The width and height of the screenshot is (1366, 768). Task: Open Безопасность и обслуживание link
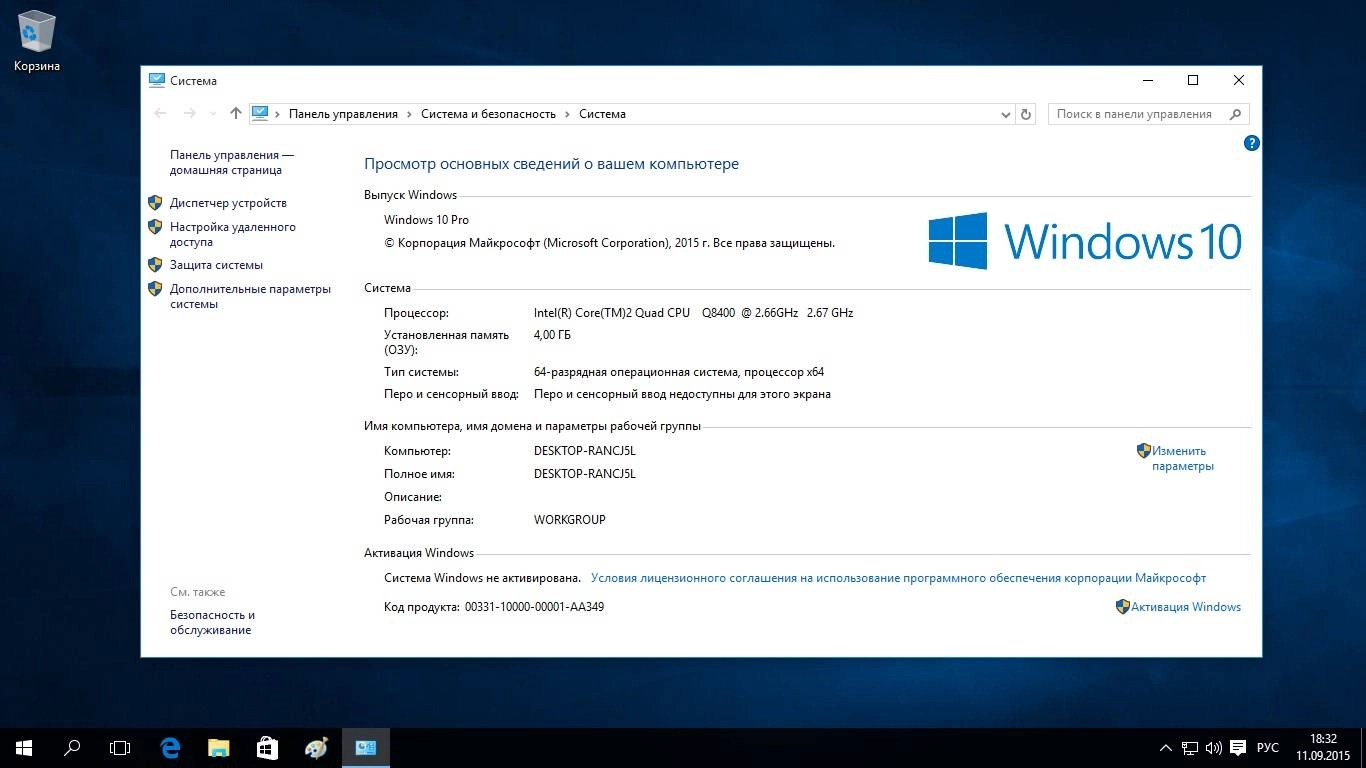212,622
